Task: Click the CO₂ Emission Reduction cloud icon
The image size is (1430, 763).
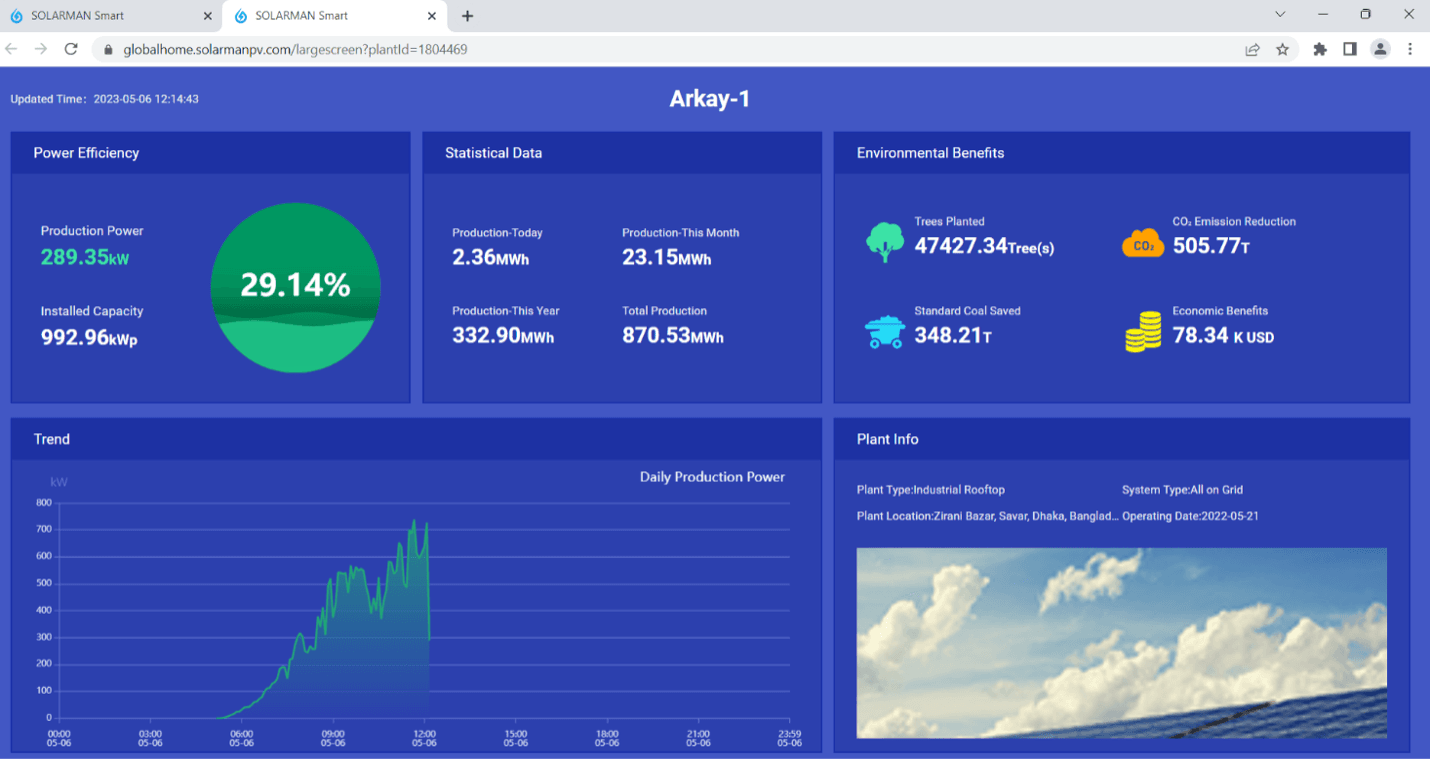Action: tap(1142, 244)
